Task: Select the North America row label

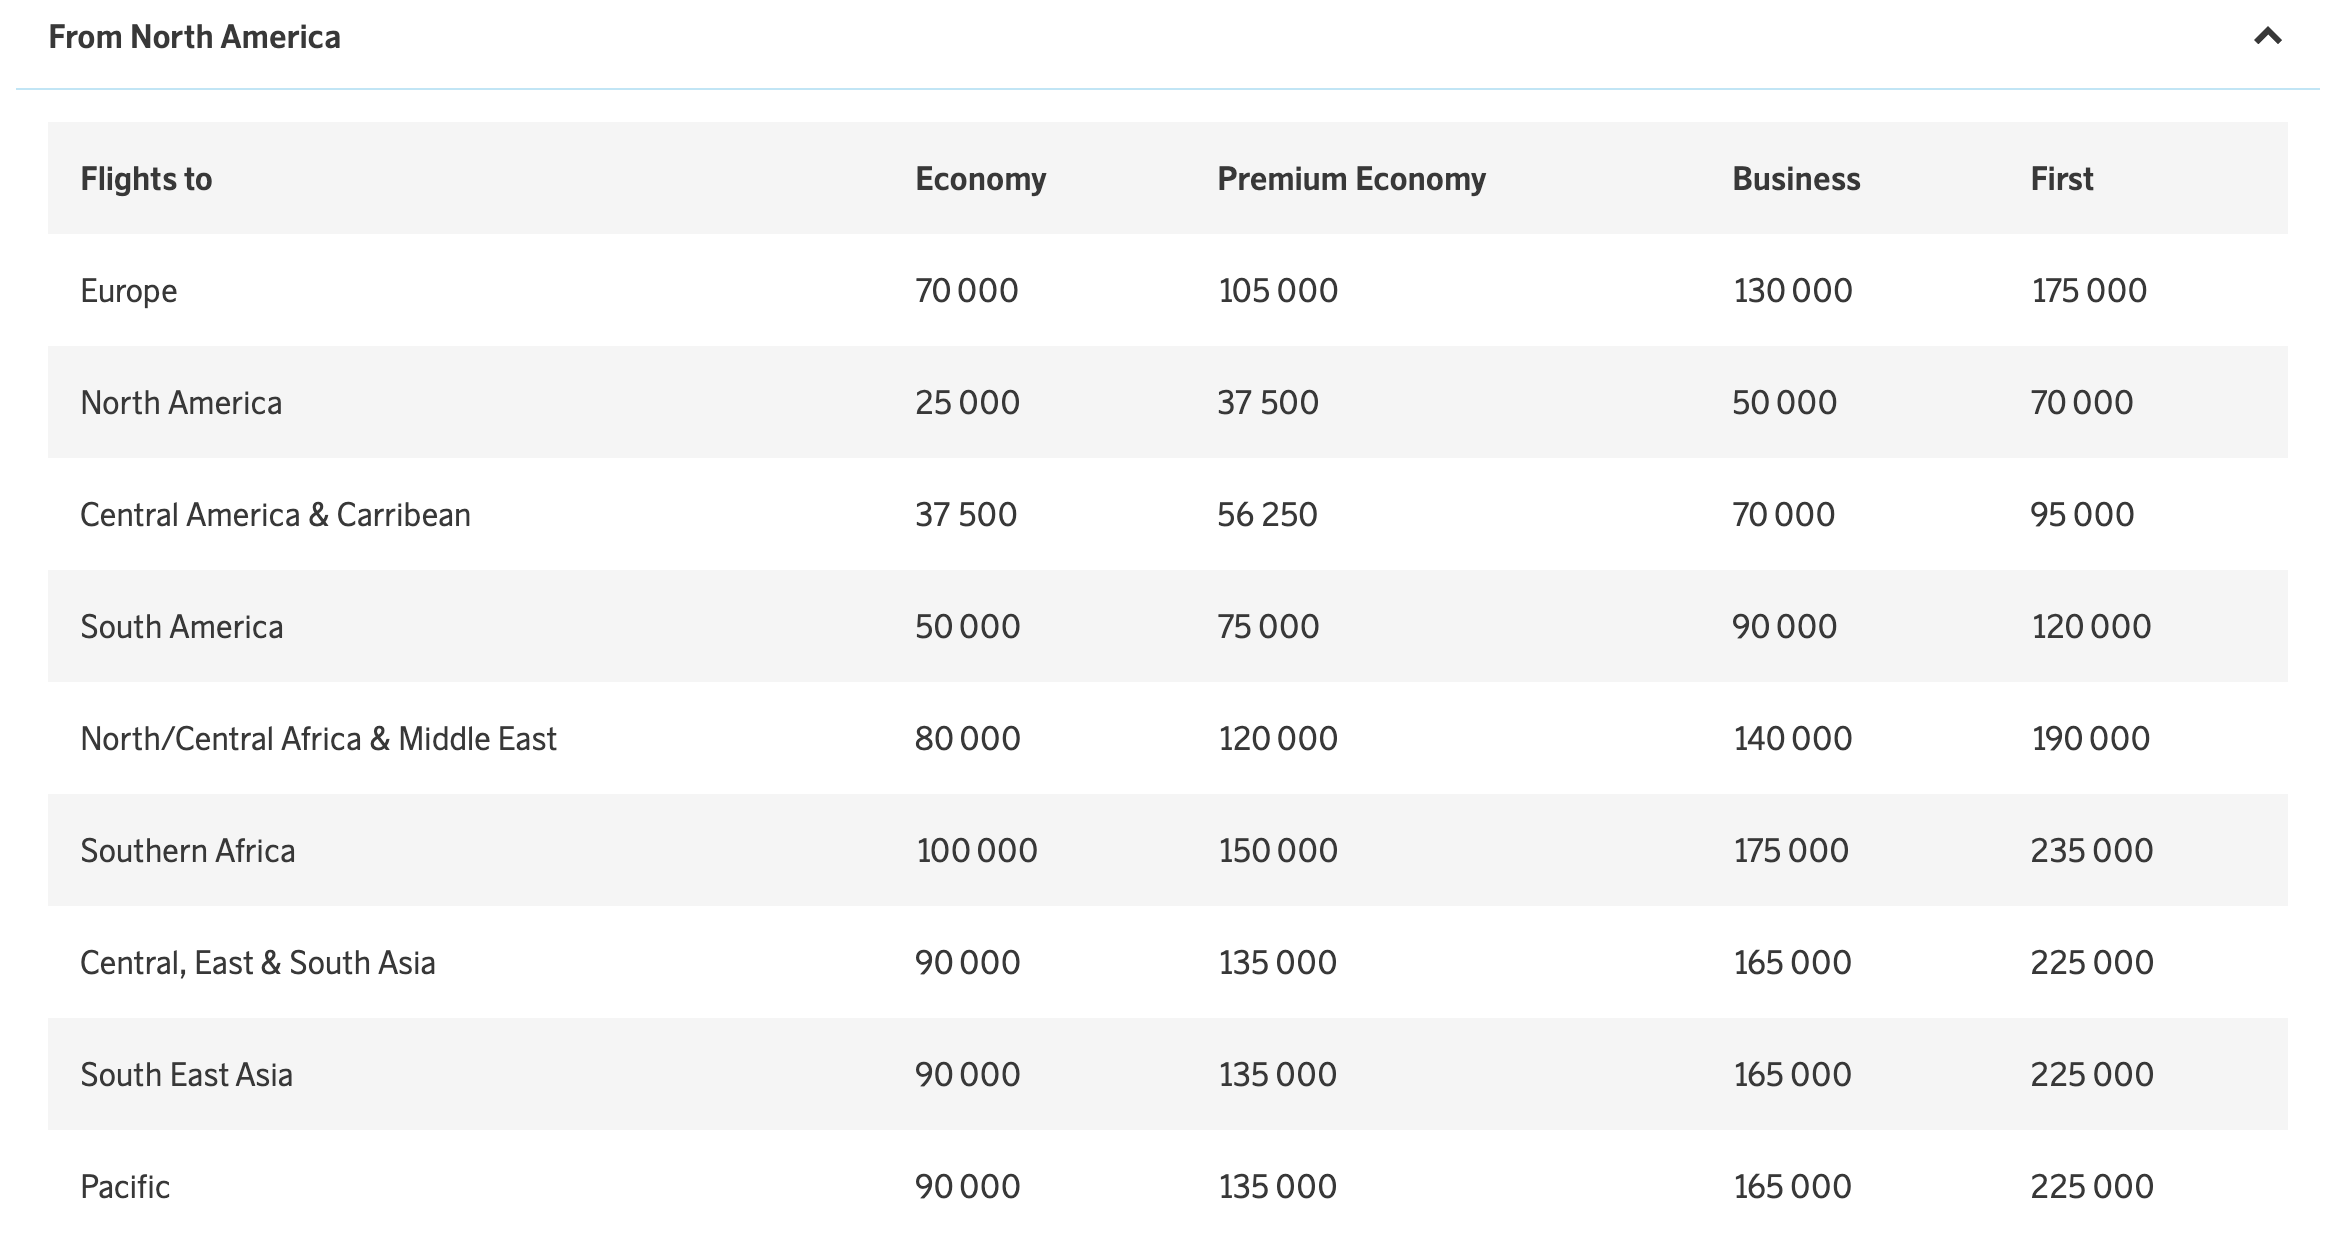Action: (181, 403)
